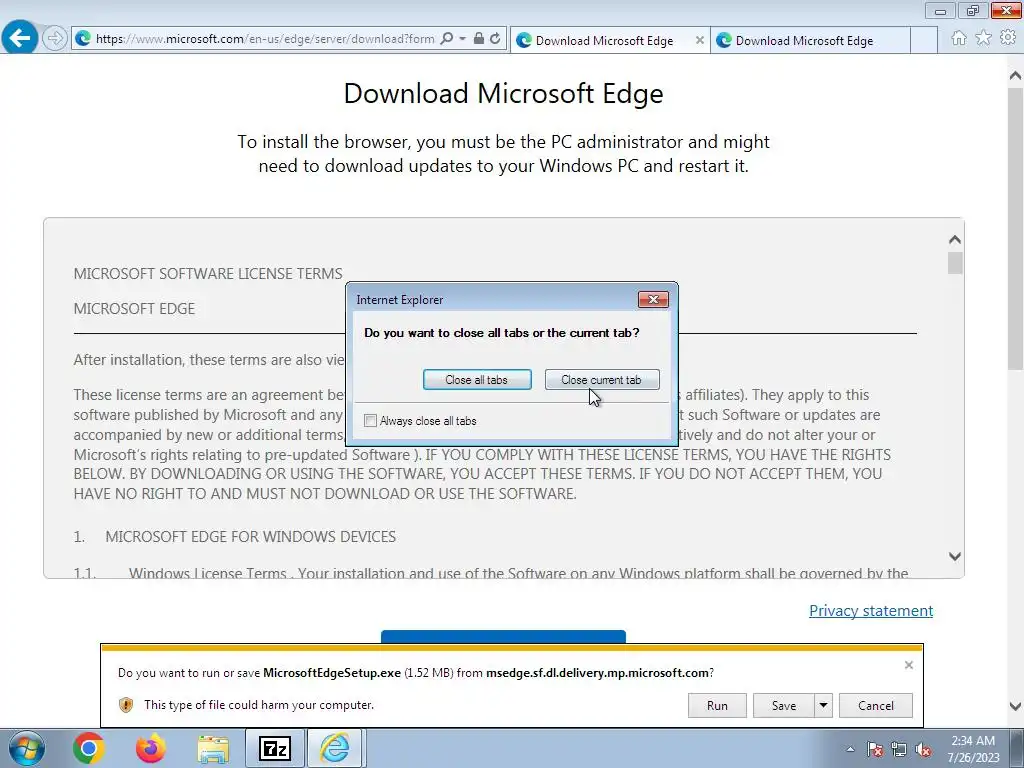Launch Firefox from the taskbar
1024x768 pixels.
point(150,748)
